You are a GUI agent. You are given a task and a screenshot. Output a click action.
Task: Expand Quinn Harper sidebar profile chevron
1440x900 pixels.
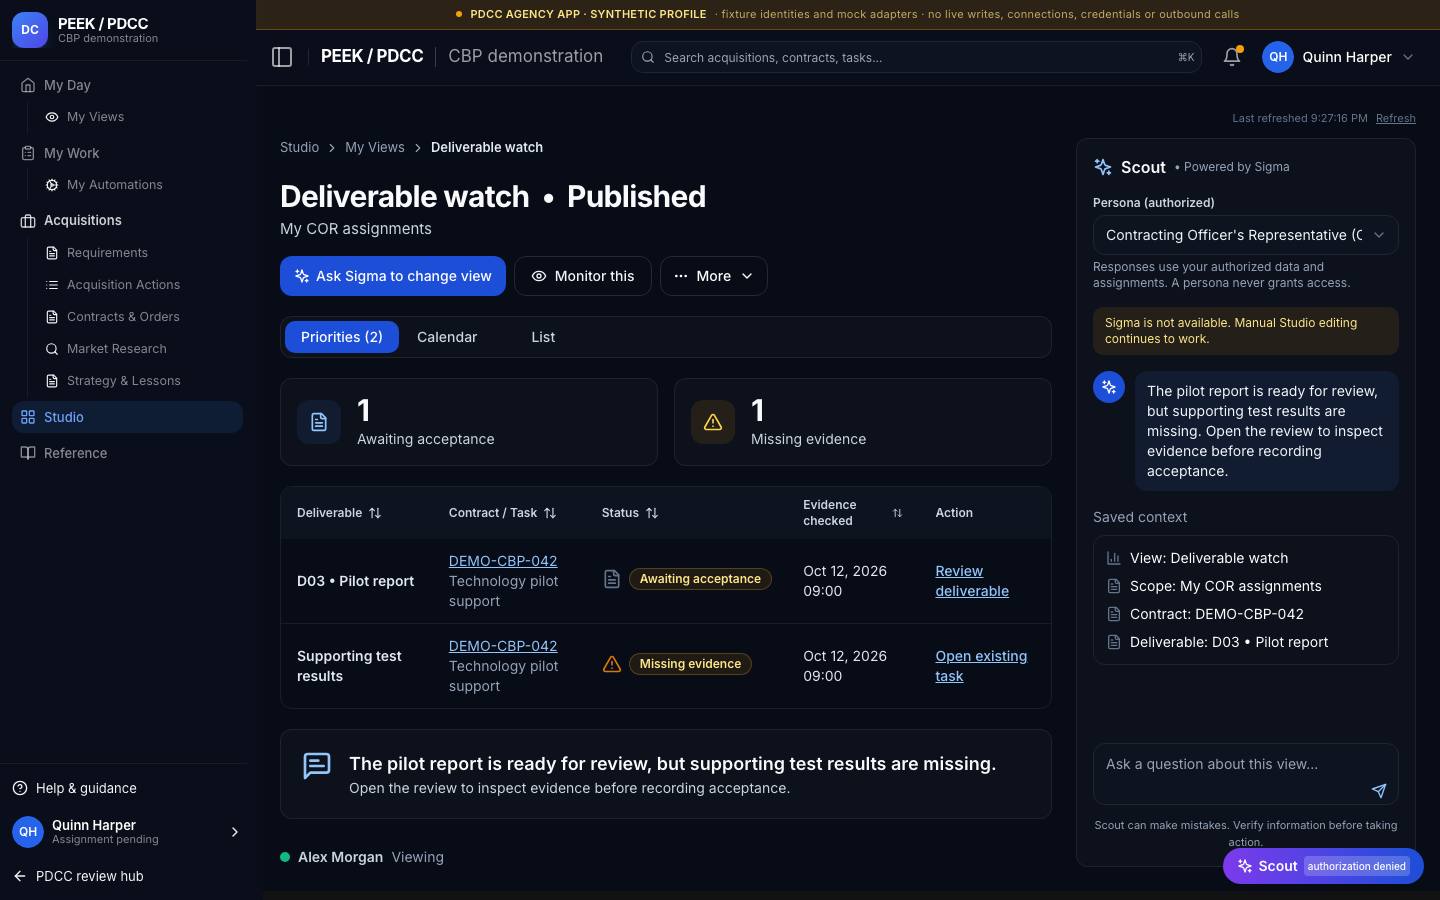[235, 832]
